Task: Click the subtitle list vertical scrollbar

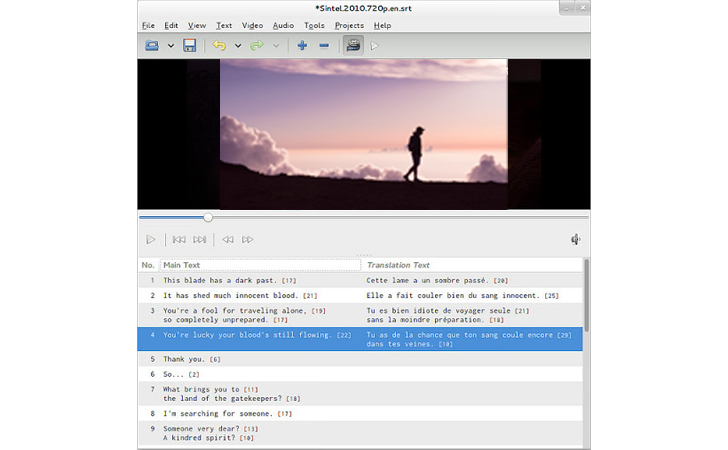Action: coord(586,295)
